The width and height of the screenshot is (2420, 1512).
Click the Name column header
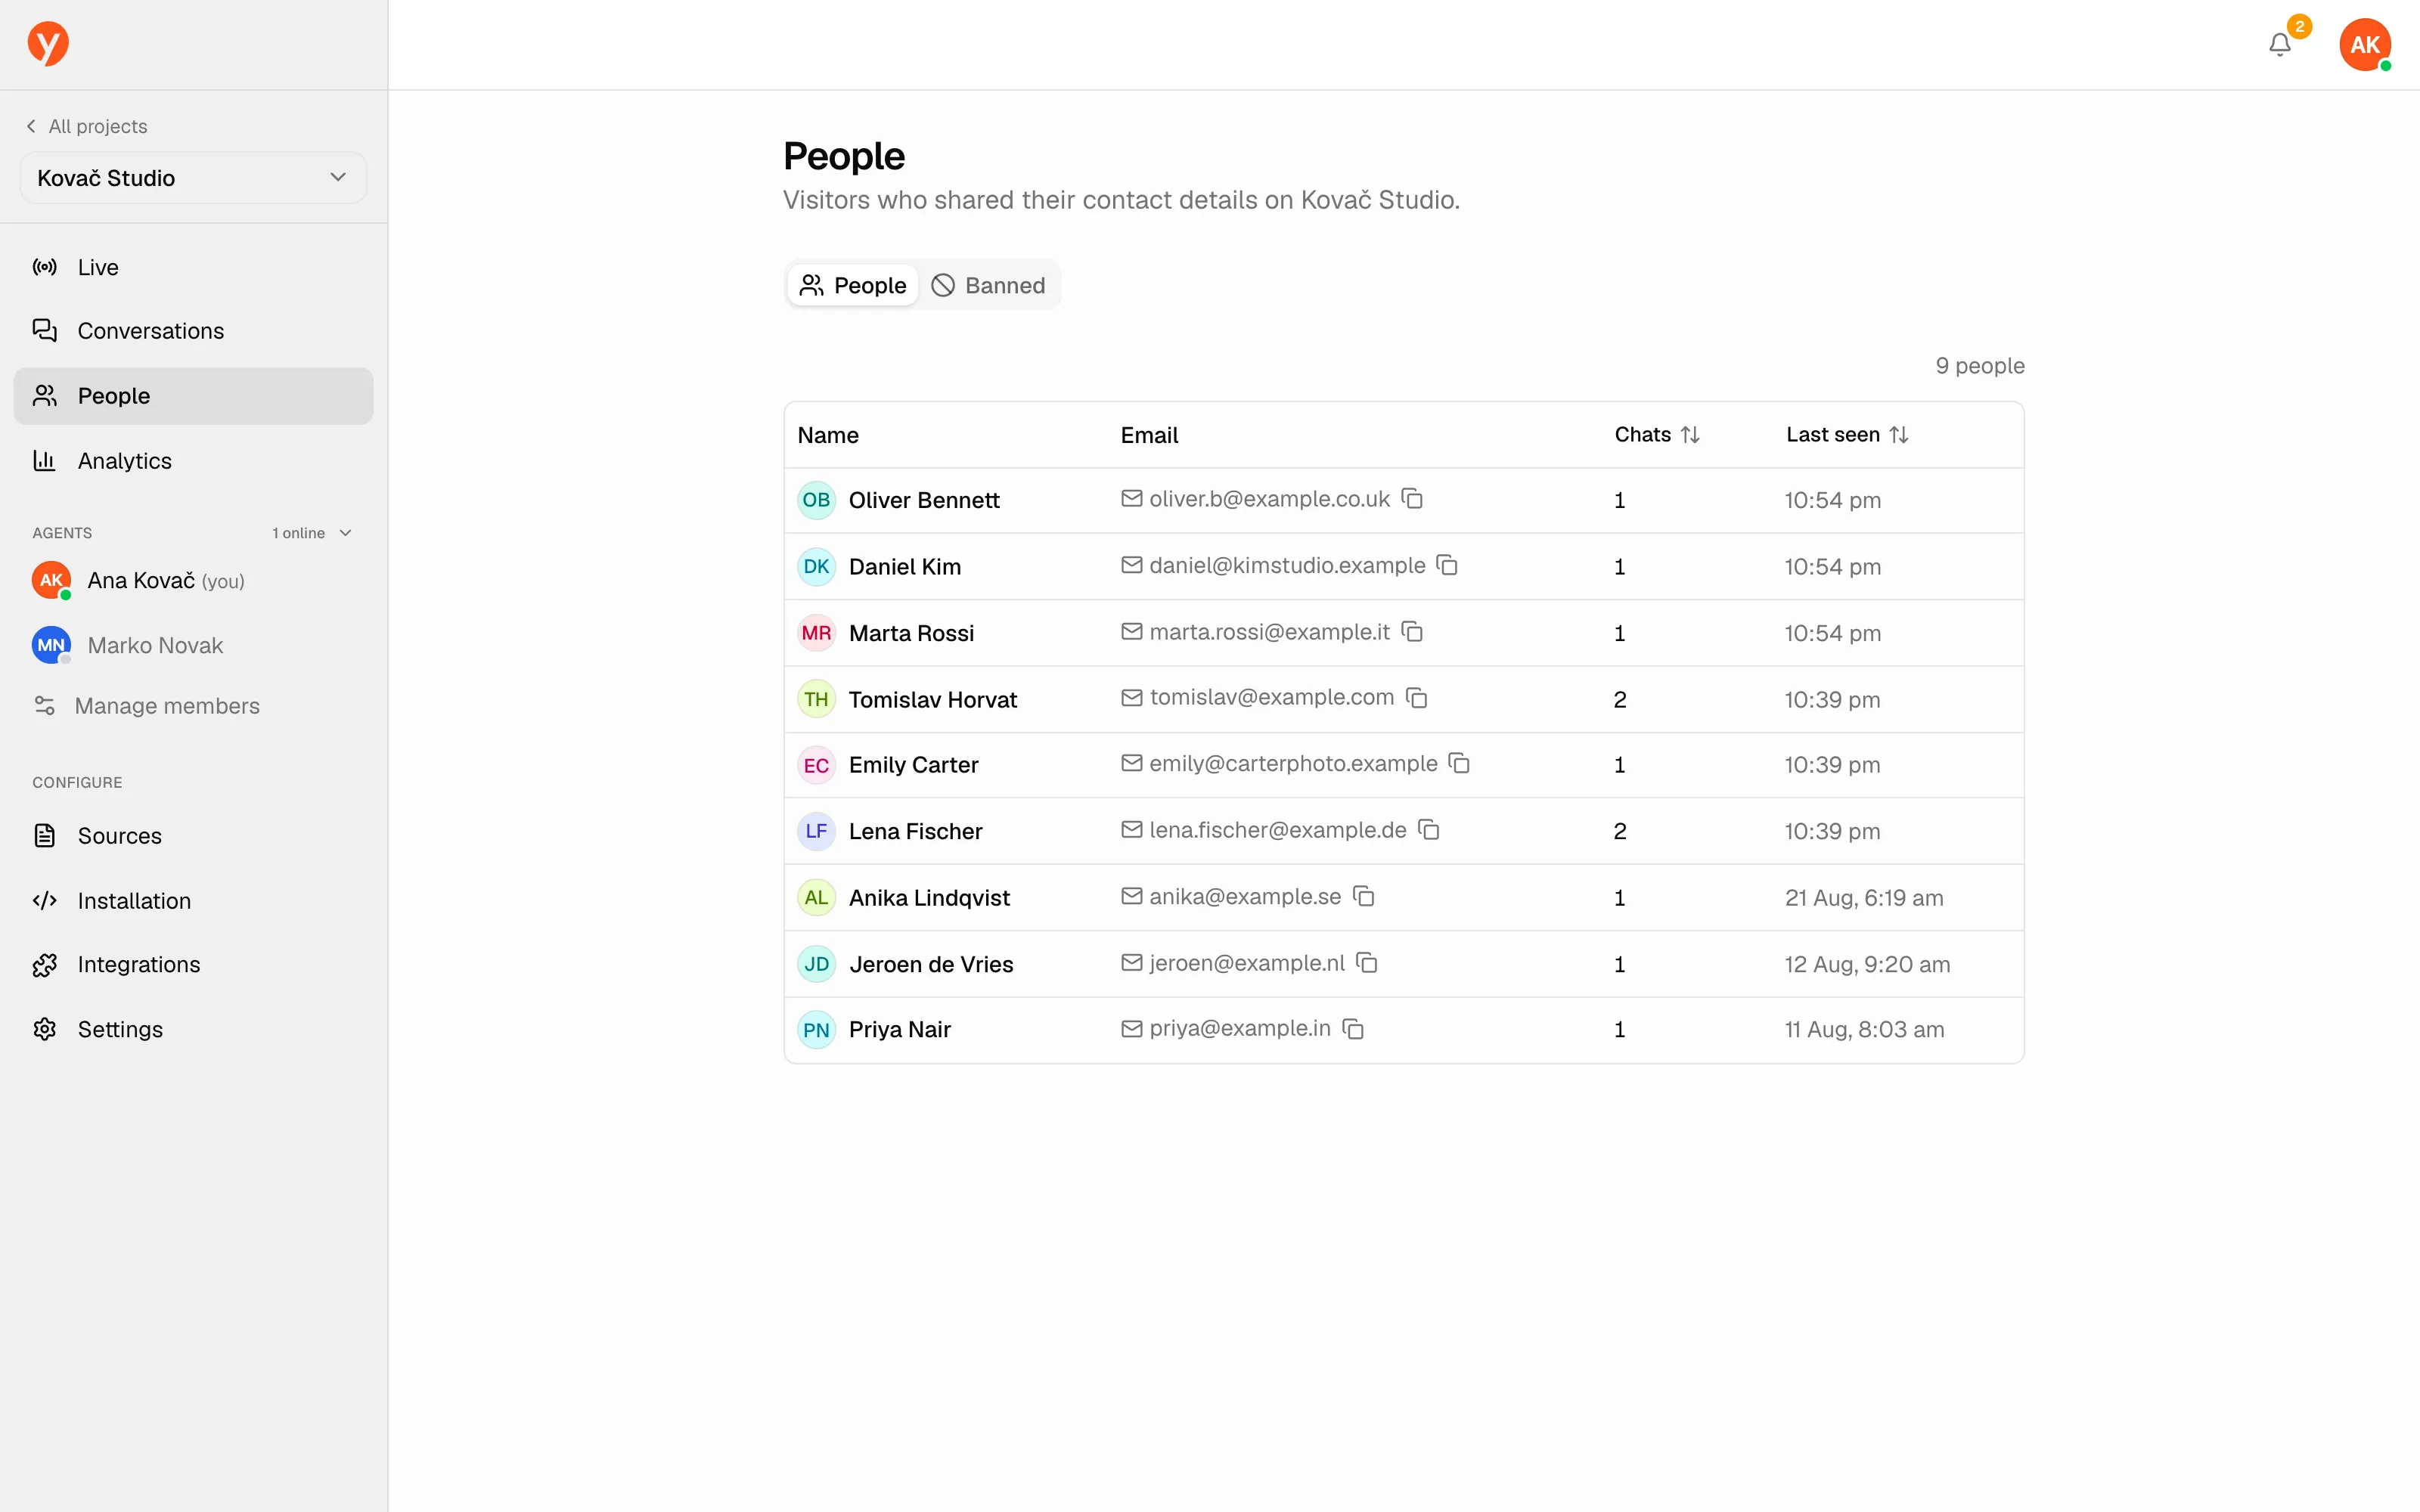(828, 435)
